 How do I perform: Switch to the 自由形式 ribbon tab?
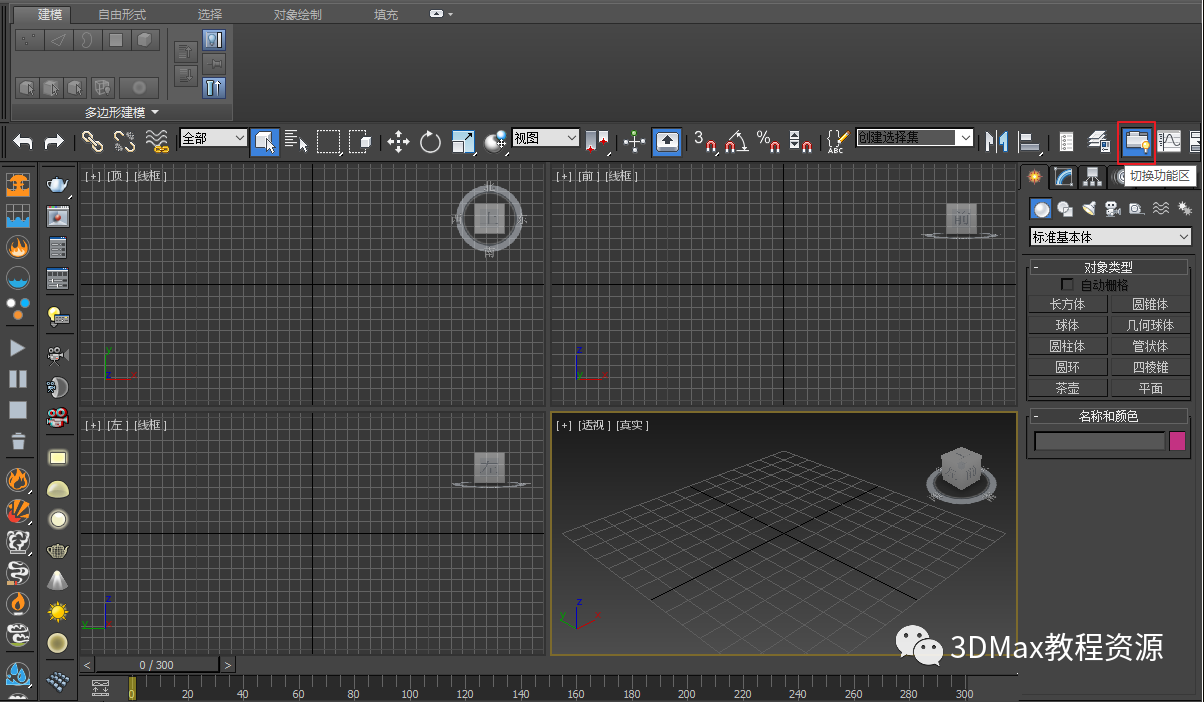click(x=122, y=15)
